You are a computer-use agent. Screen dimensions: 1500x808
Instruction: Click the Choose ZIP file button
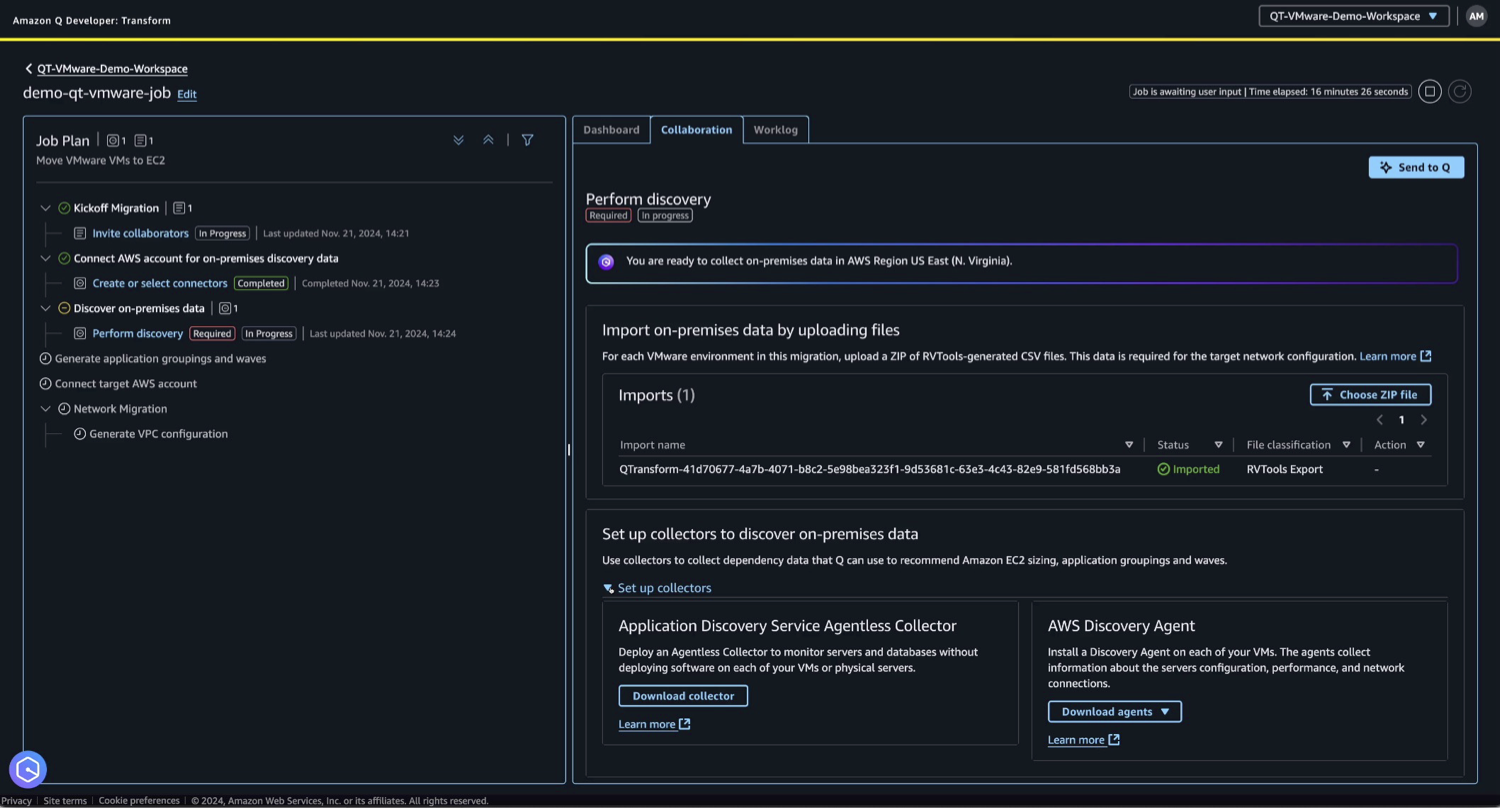point(1370,395)
